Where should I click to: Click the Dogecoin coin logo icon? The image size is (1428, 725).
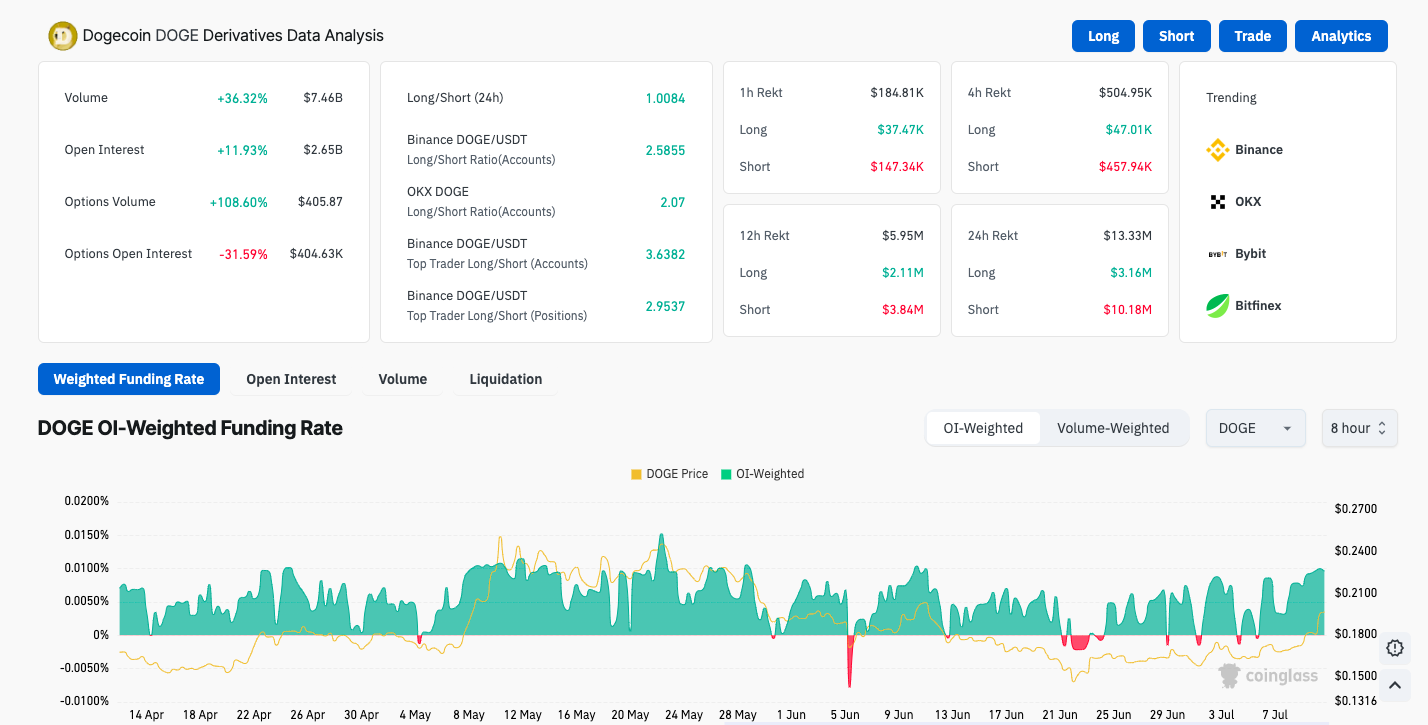click(63, 36)
